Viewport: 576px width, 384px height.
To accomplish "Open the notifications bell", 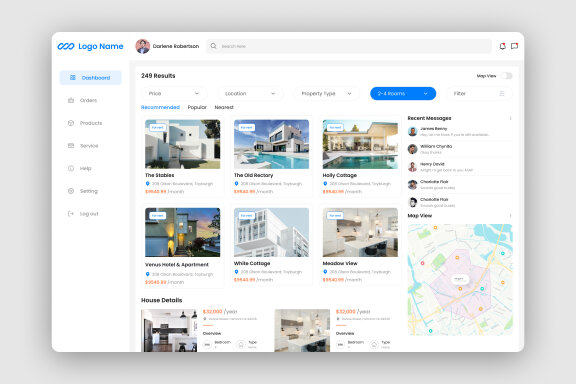I will [503, 46].
